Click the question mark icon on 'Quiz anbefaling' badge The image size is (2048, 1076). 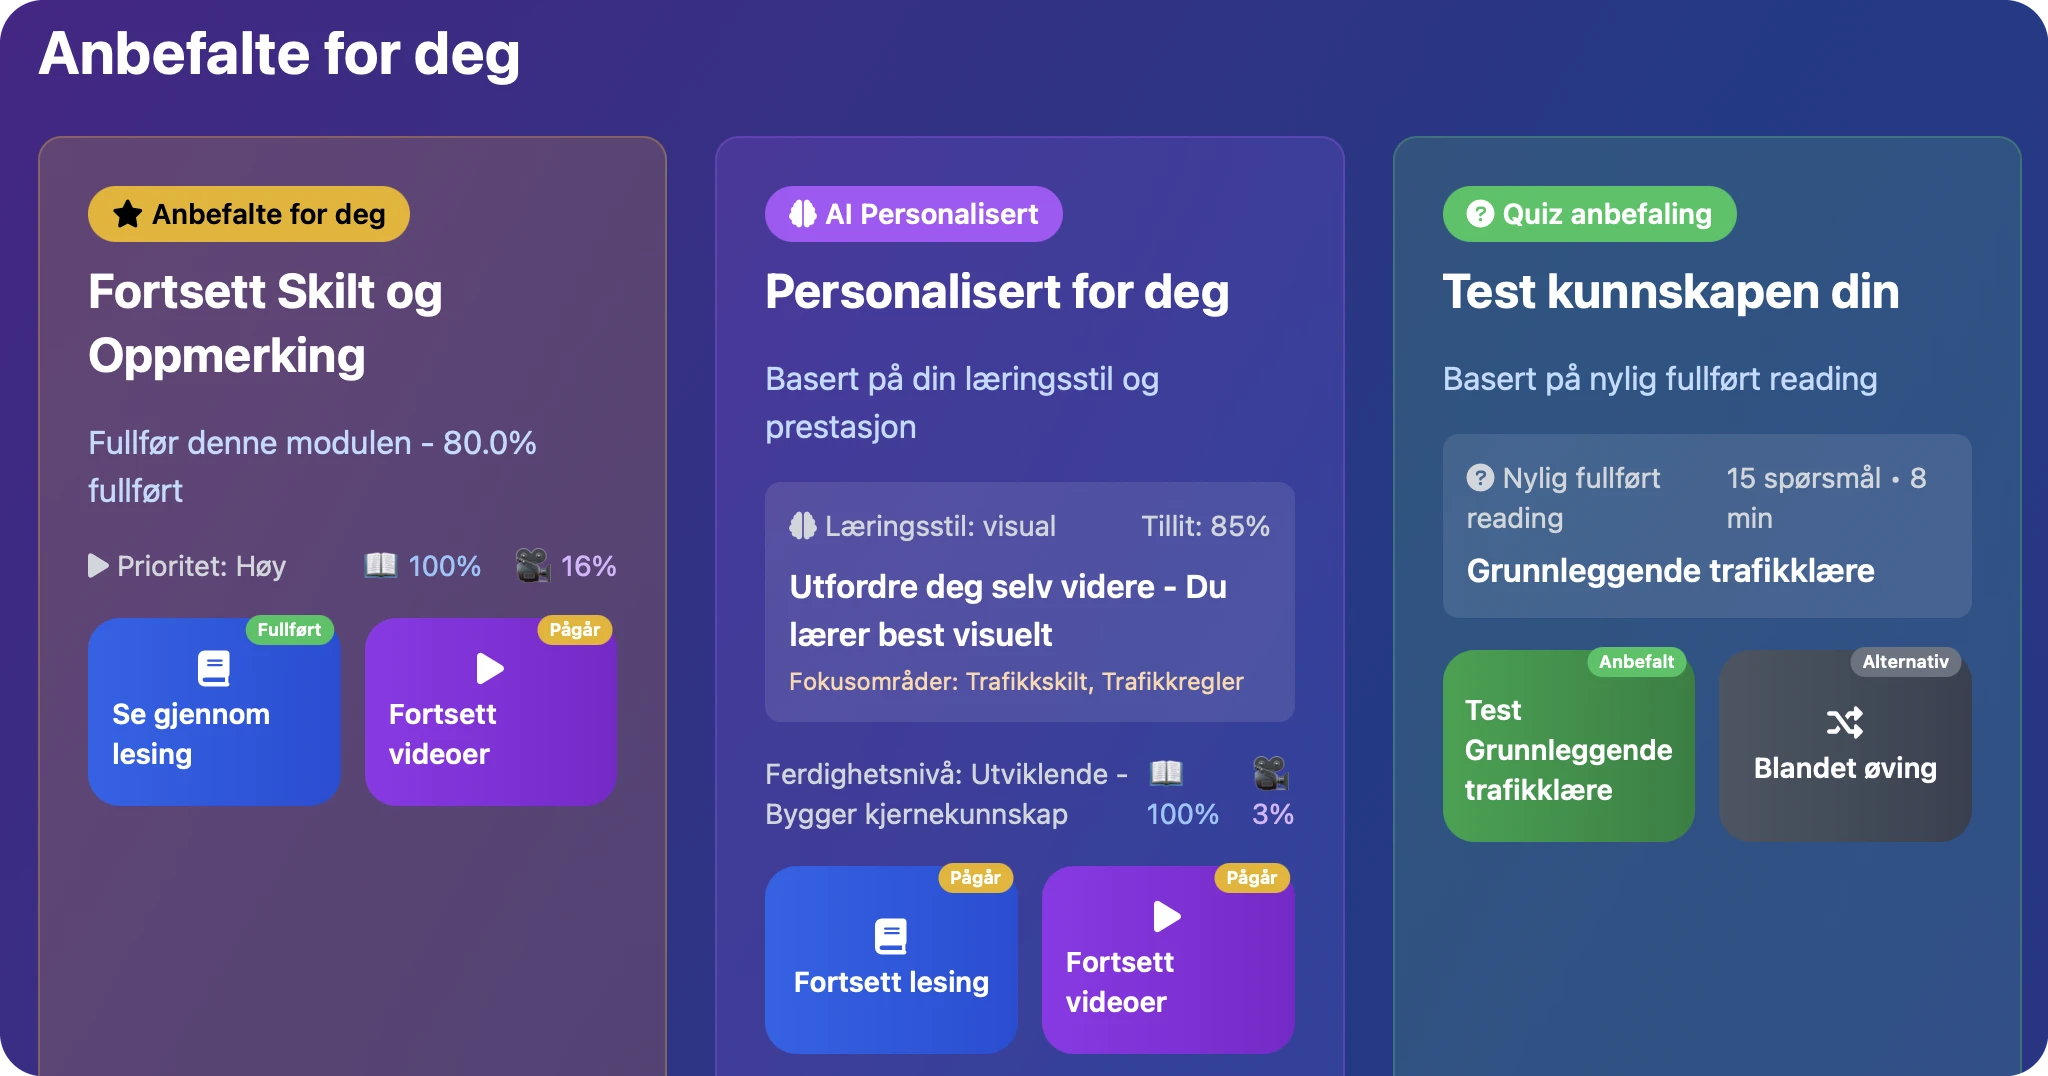(1479, 213)
